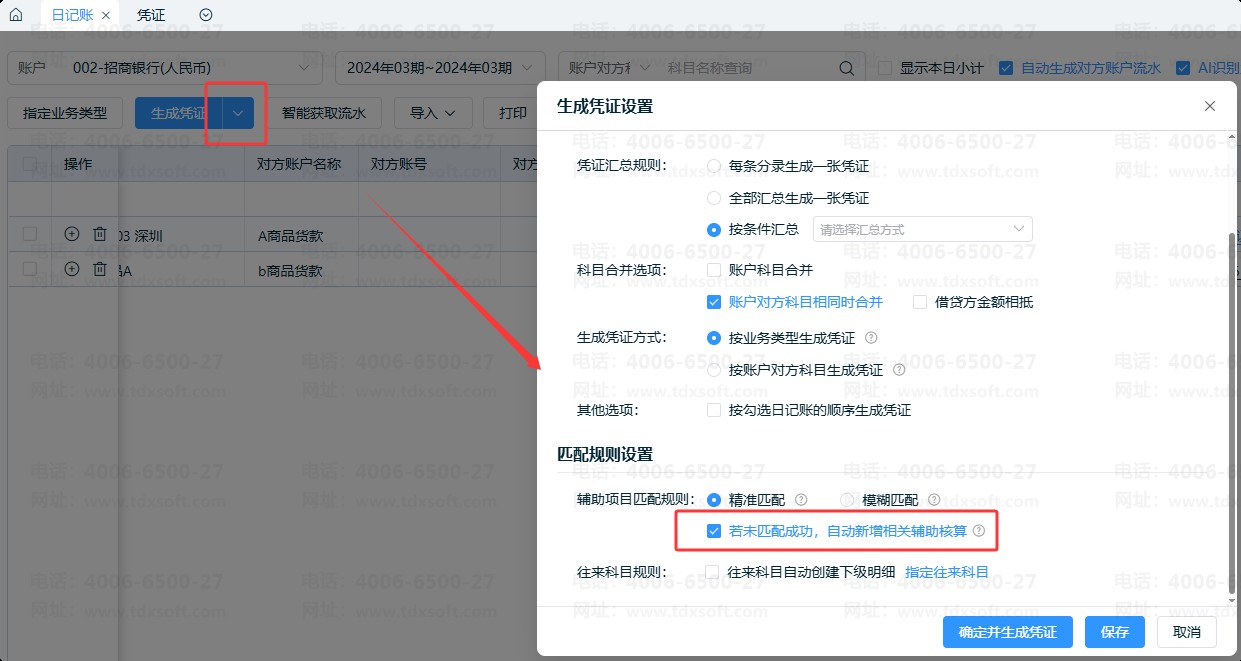Click help icon next to 模糊匹配
The height and width of the screenshot is (661, 1241).
934,499
